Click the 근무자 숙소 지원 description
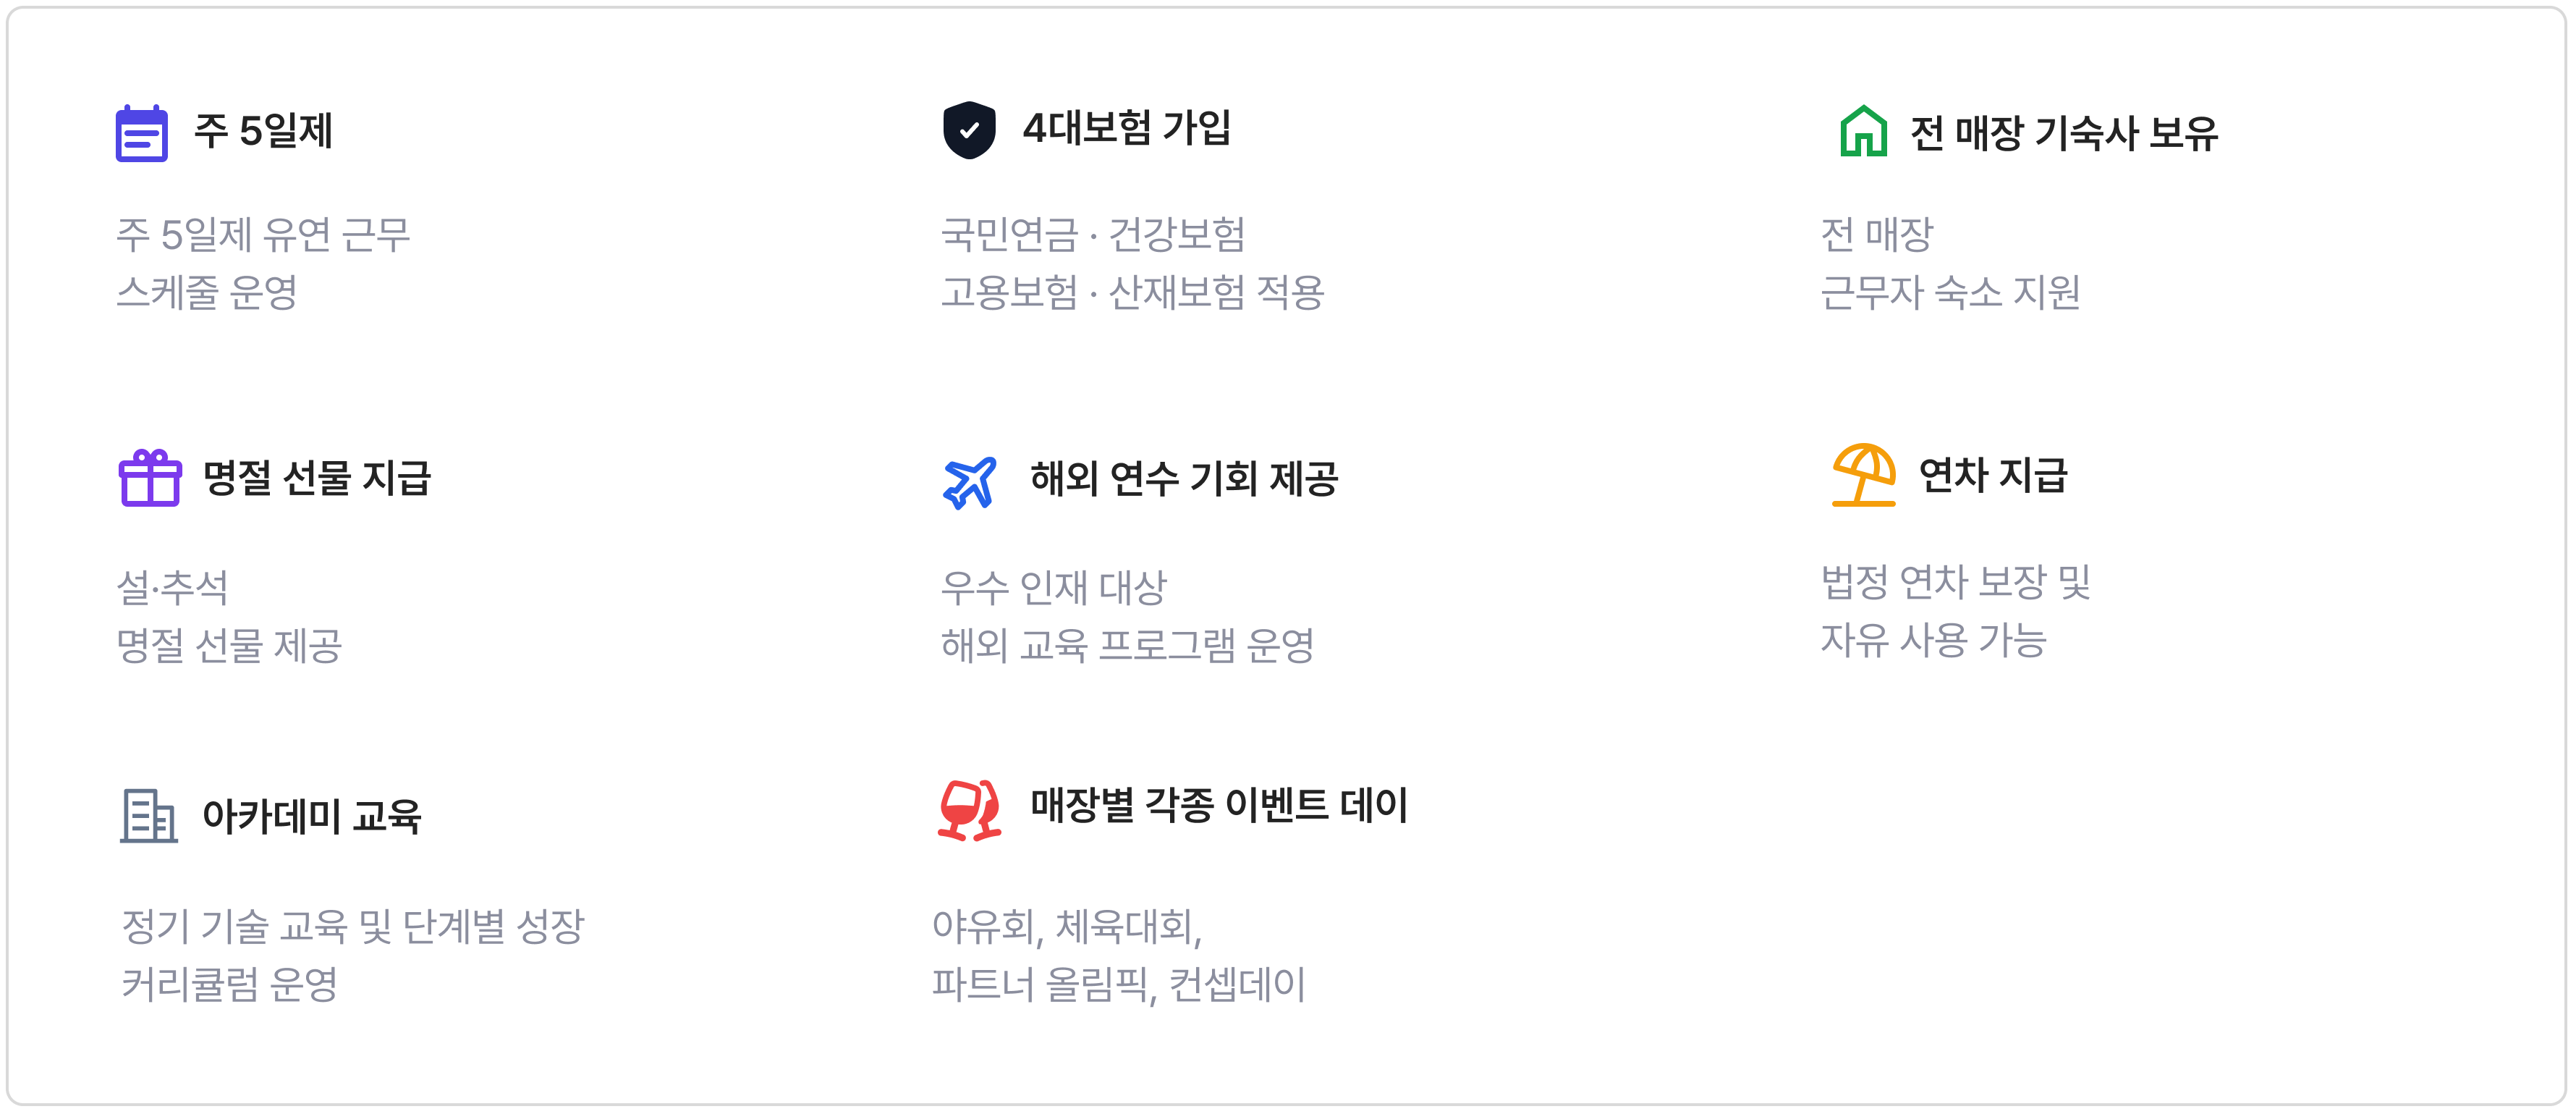This screenshot has width=2576, height=1109. pos(1950,292)
